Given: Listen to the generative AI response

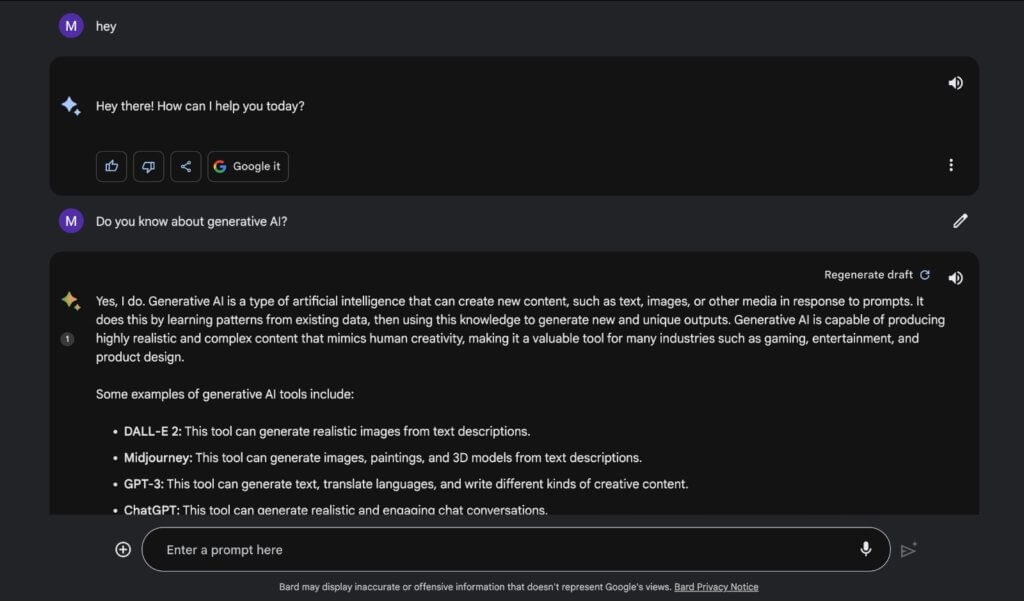Looking at the screenshot, I should click(x=955, y=278).
